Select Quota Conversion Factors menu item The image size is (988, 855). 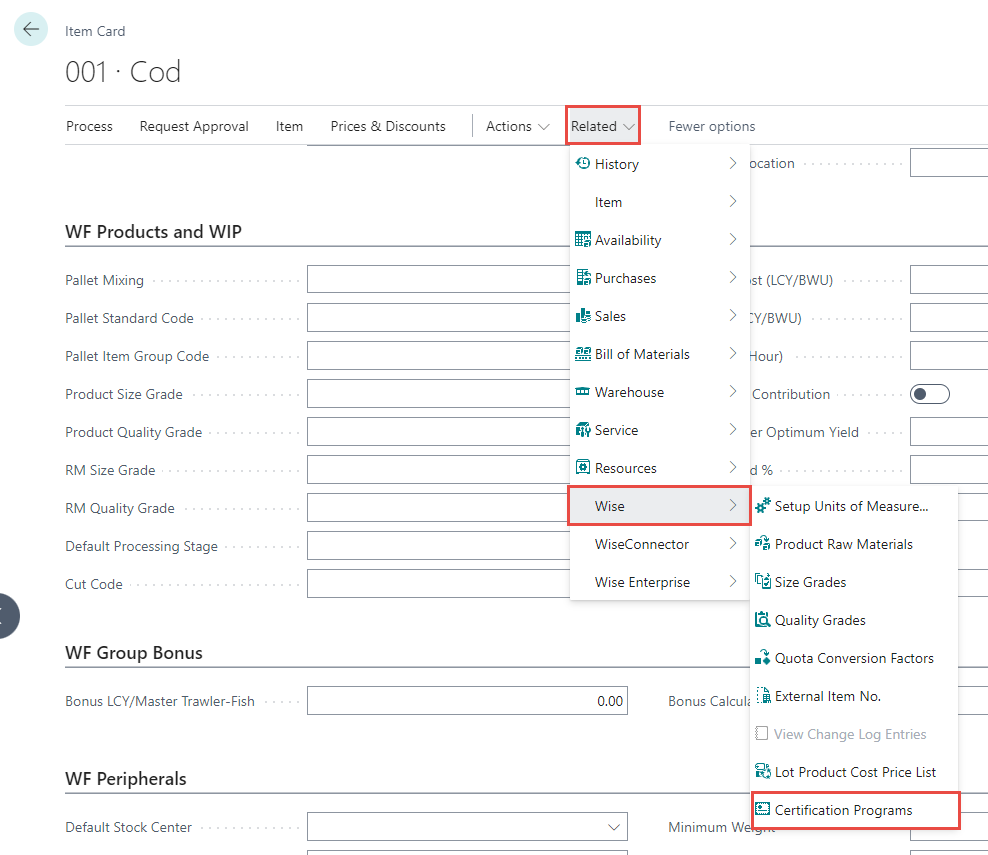(853, 658)
